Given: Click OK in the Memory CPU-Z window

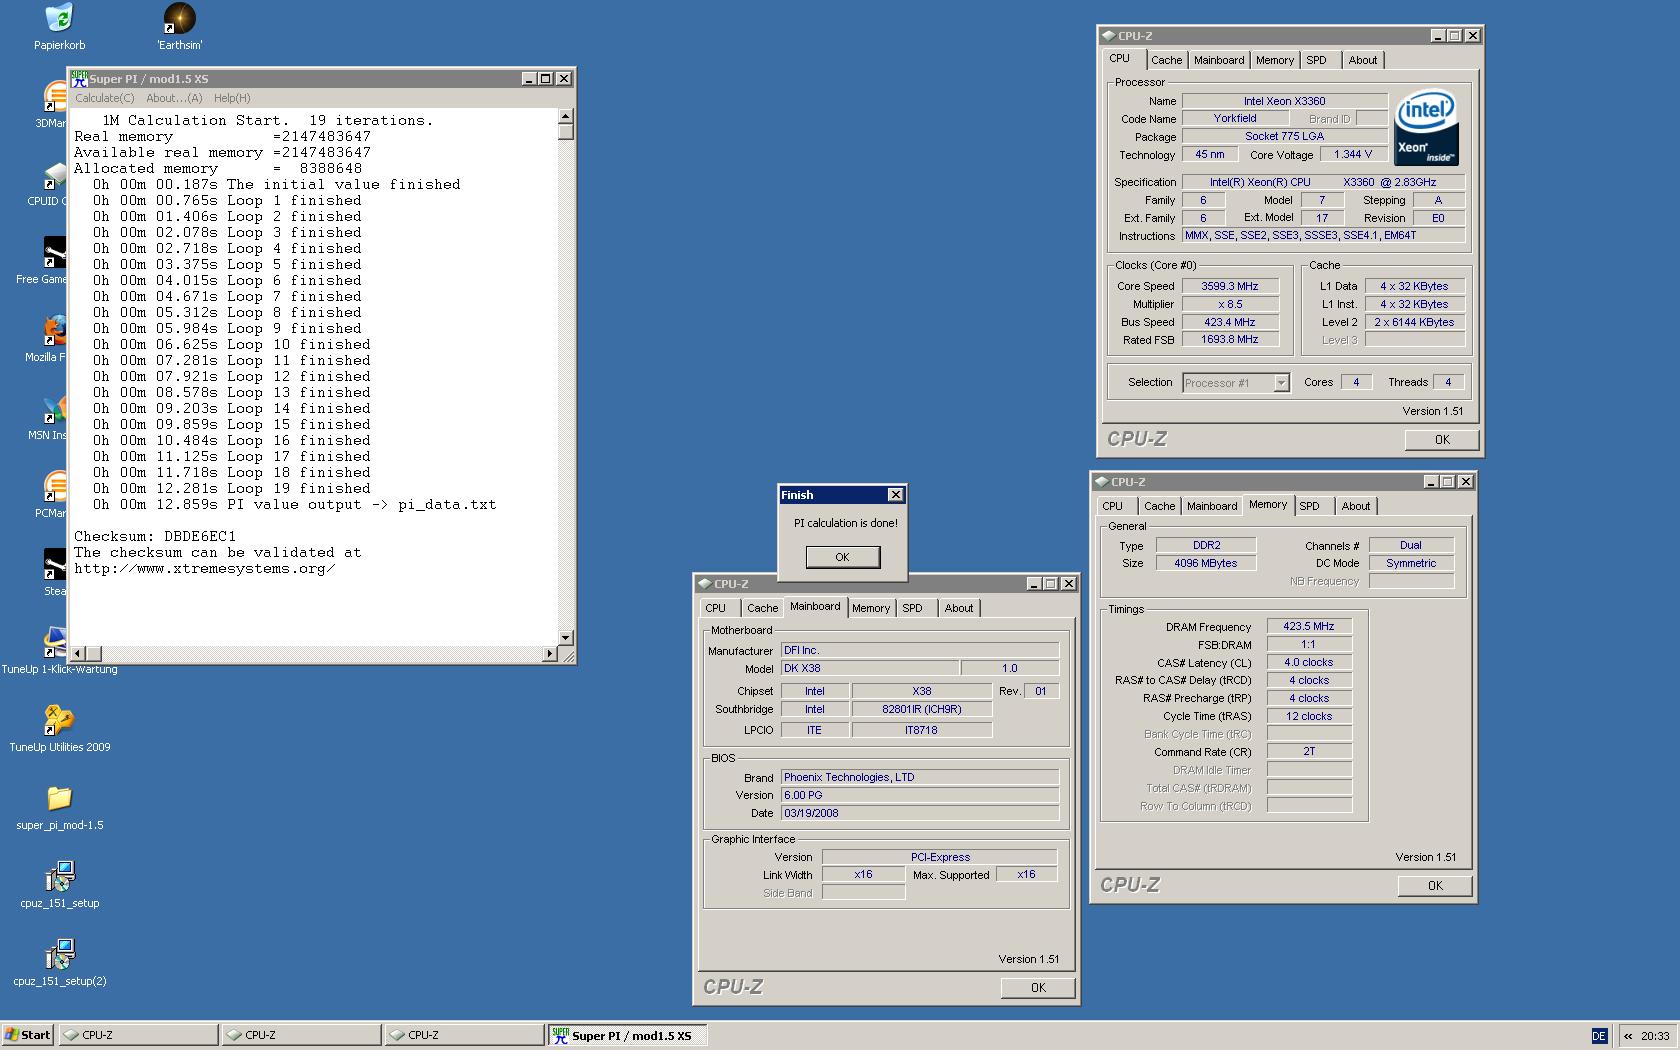Looking at the screenshot, I should click(1435, 886).
